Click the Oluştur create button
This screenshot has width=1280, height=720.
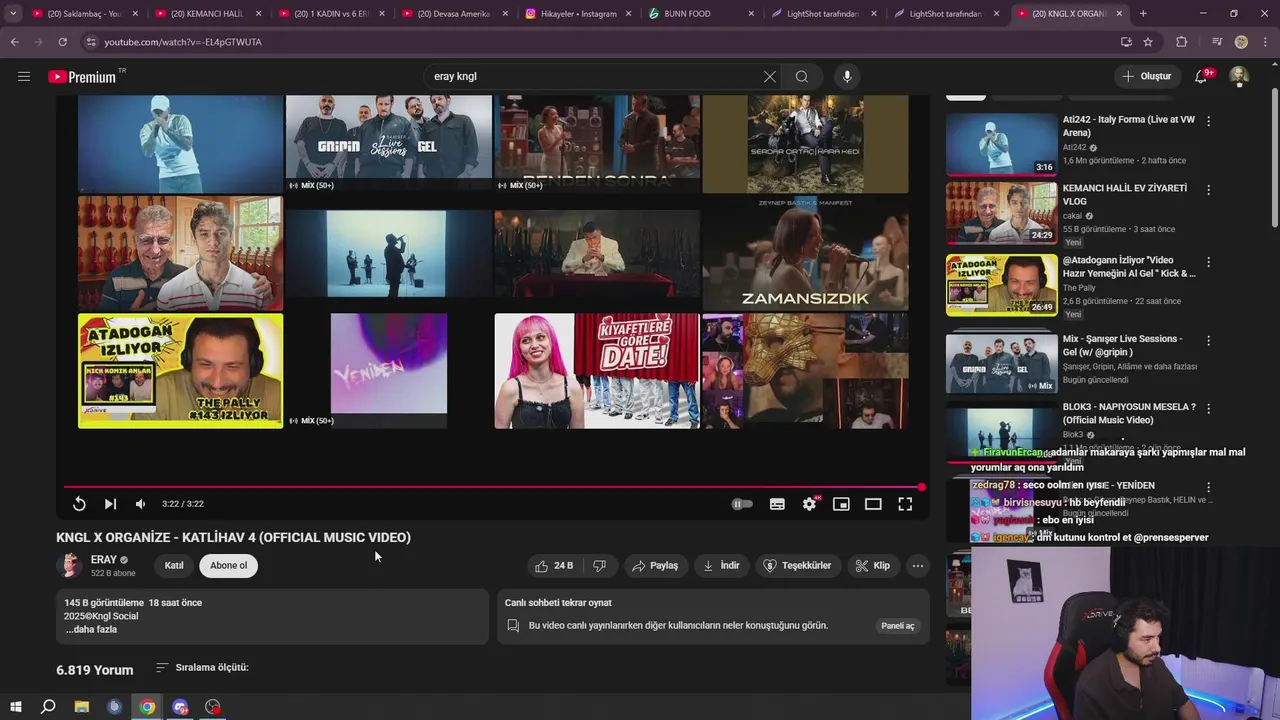pos(1146,76)
